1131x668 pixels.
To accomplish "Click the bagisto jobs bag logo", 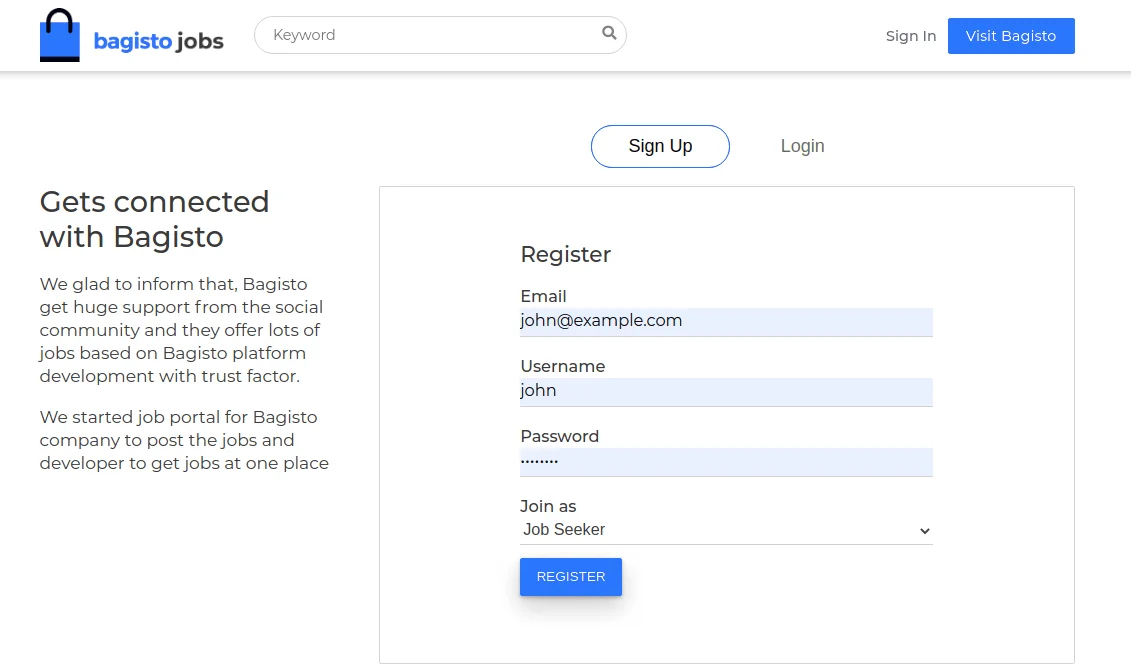I will point(59,34).
